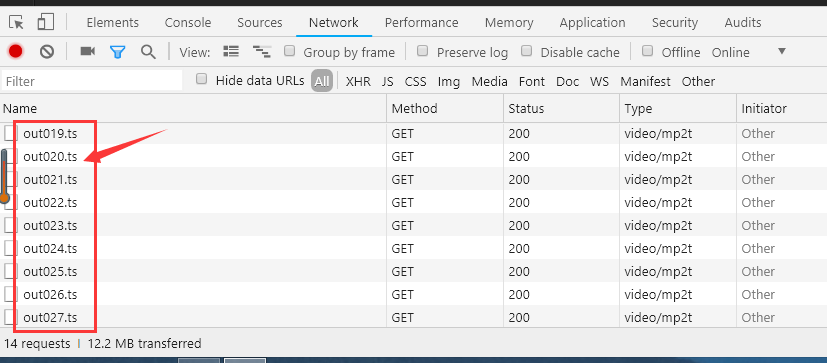Clear the network log icon
This screenshot has width=827, height=363.
click(47, 51)
